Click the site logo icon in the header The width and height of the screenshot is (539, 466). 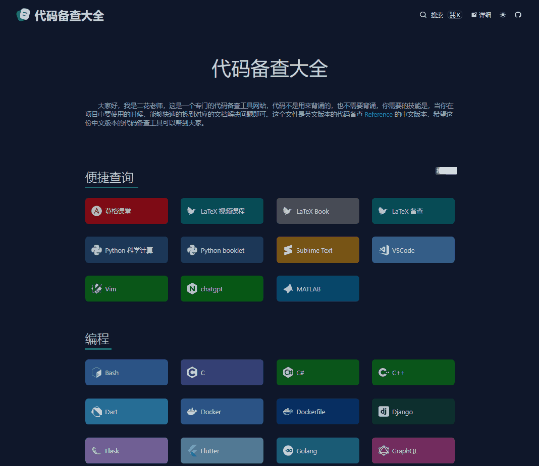23,15
